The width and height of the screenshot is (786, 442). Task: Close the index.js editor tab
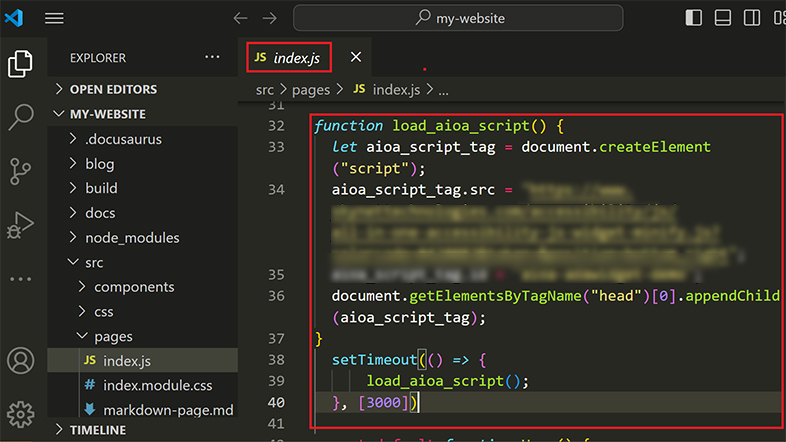click(356, 57)
